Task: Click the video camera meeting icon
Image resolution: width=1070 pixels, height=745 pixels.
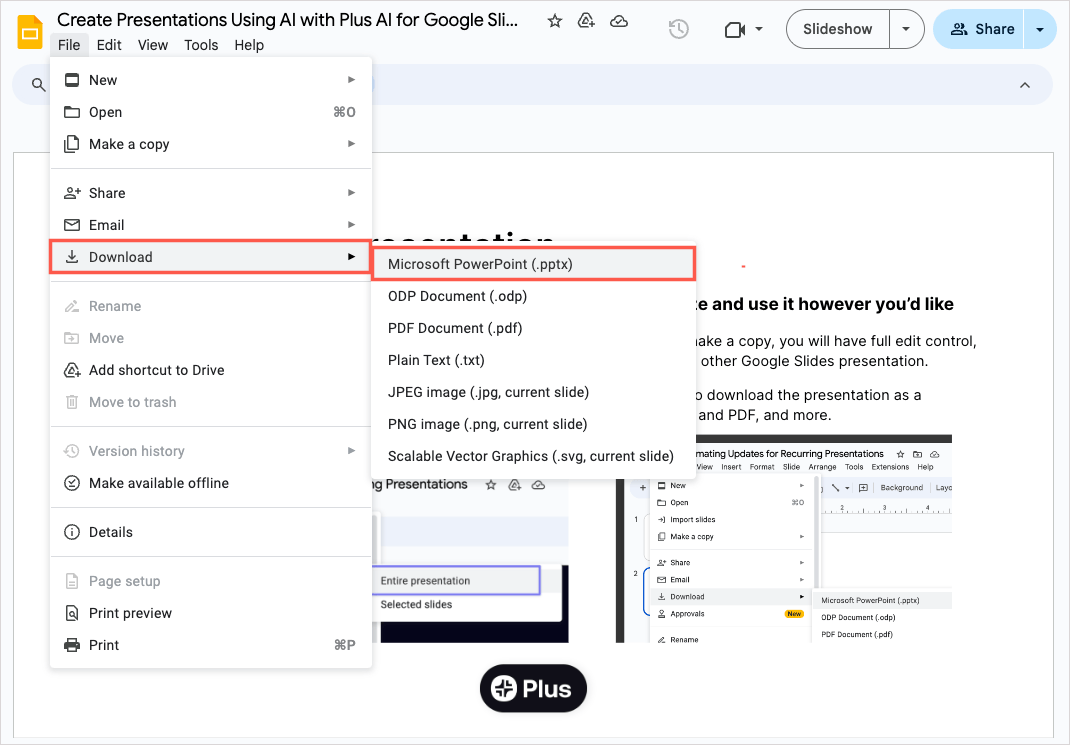Action: click(x=735, y=29)
